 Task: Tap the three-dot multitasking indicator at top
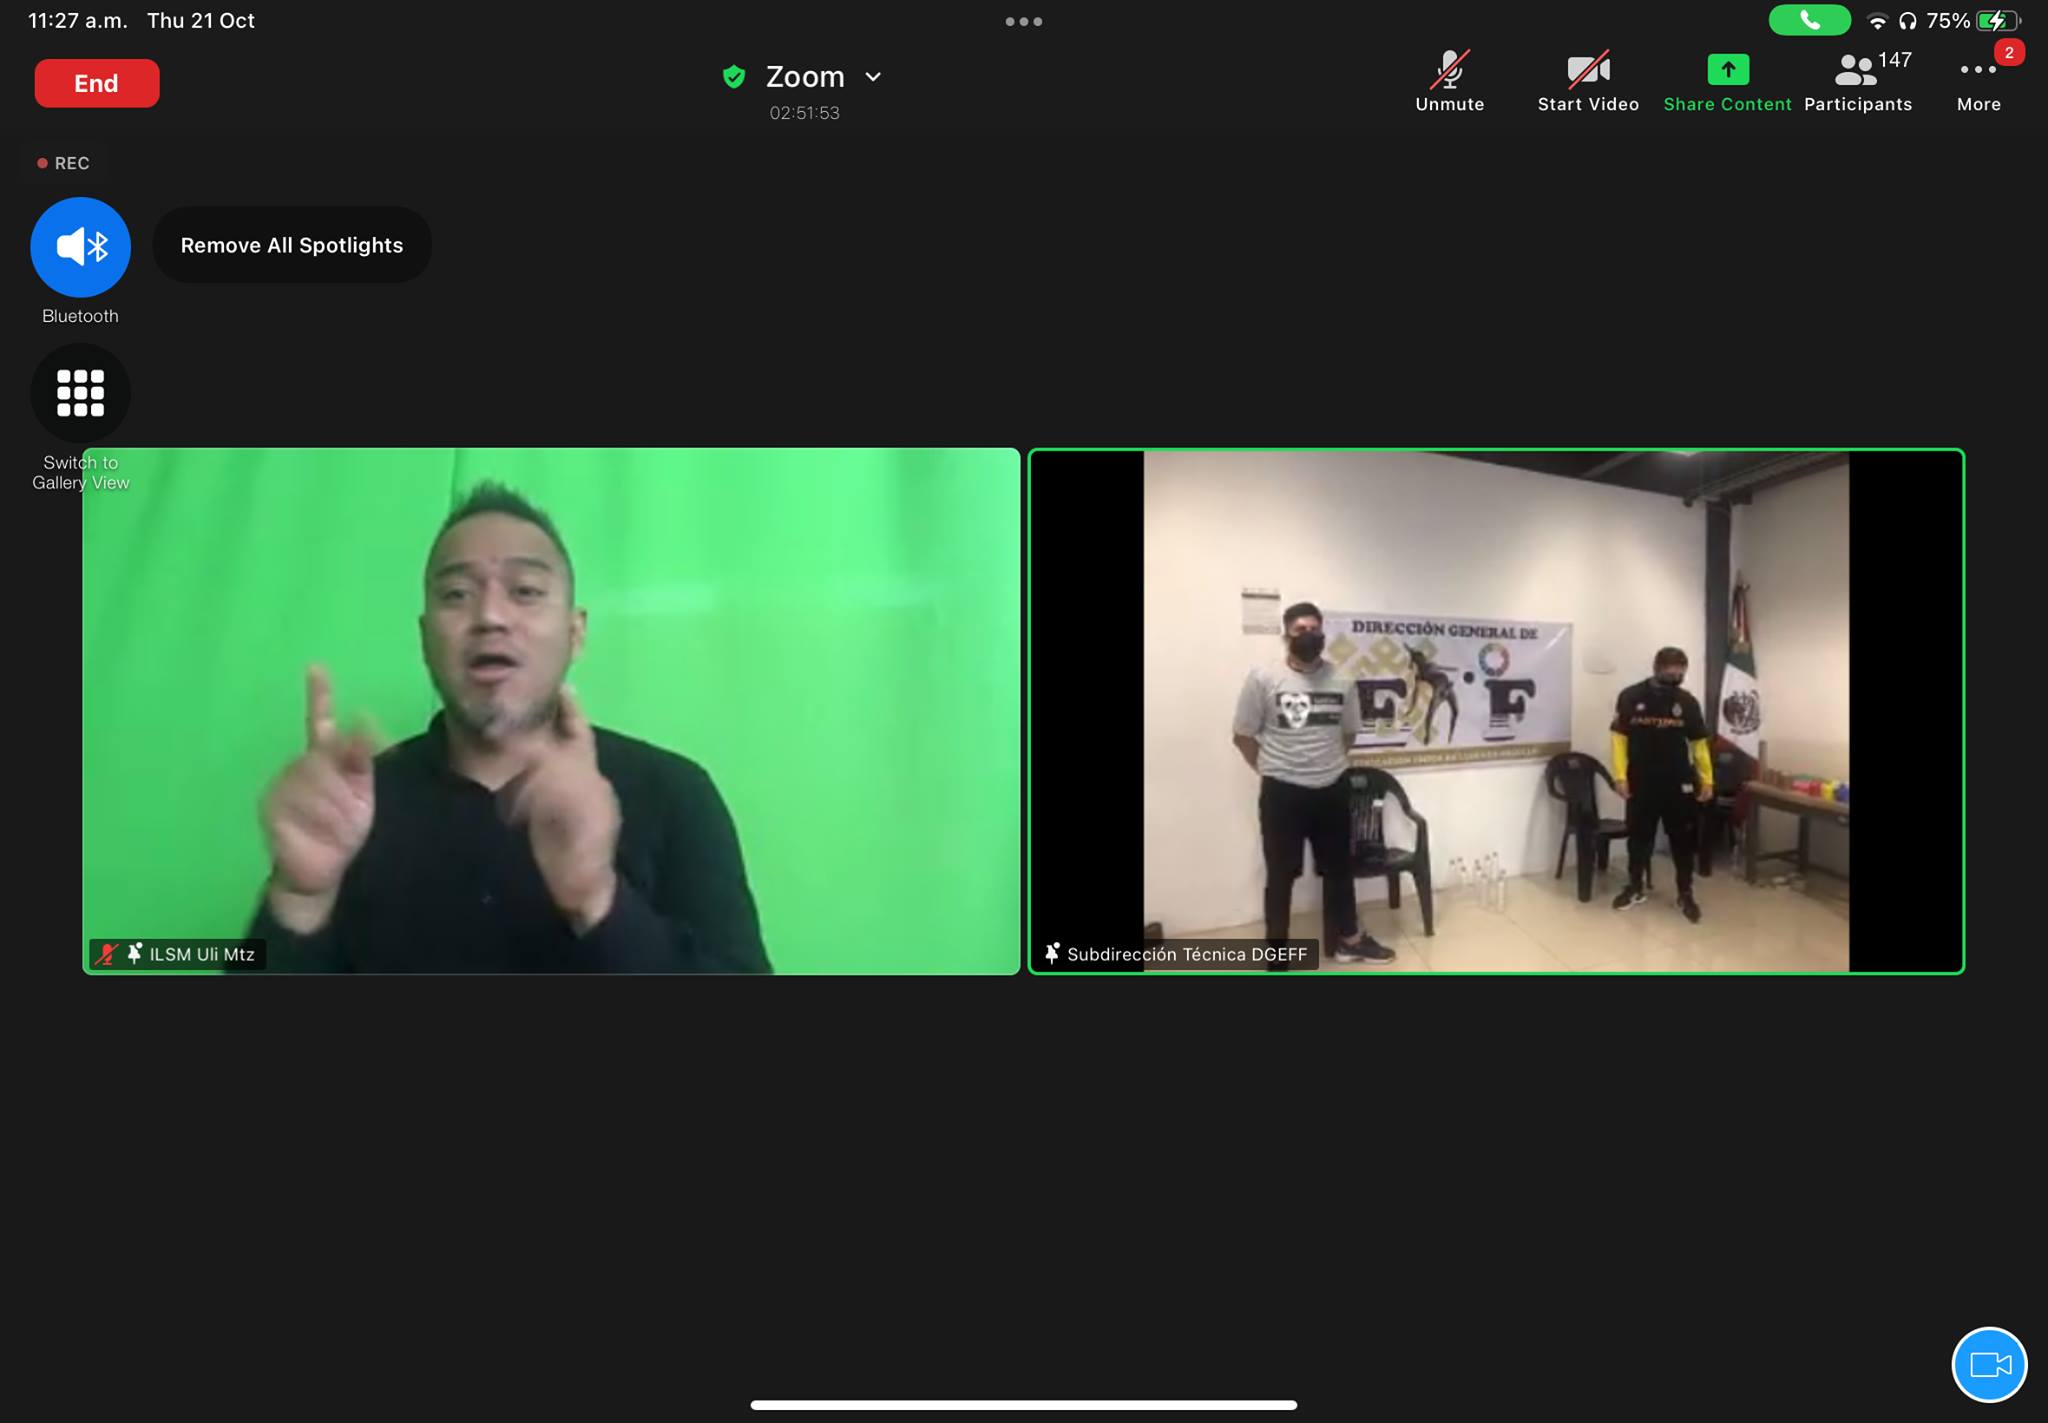[x=1024, y=21]
